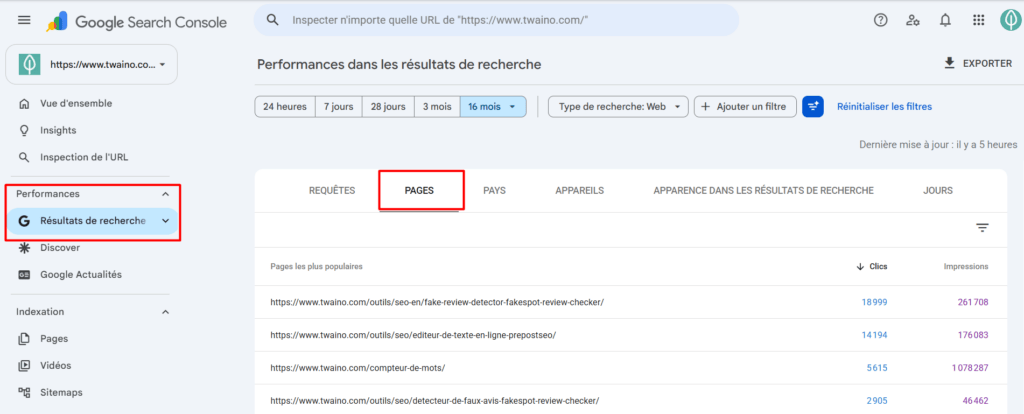Open Pages under Indexation
This screenshot has width=1024, height=414.
click(54, 338)
